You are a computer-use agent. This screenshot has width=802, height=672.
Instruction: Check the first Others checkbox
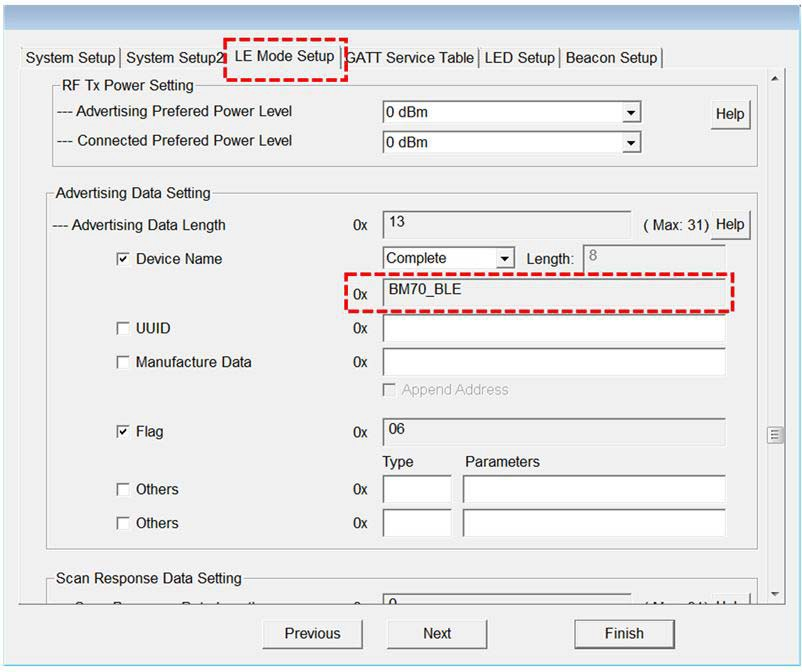(x=123, y=490)
